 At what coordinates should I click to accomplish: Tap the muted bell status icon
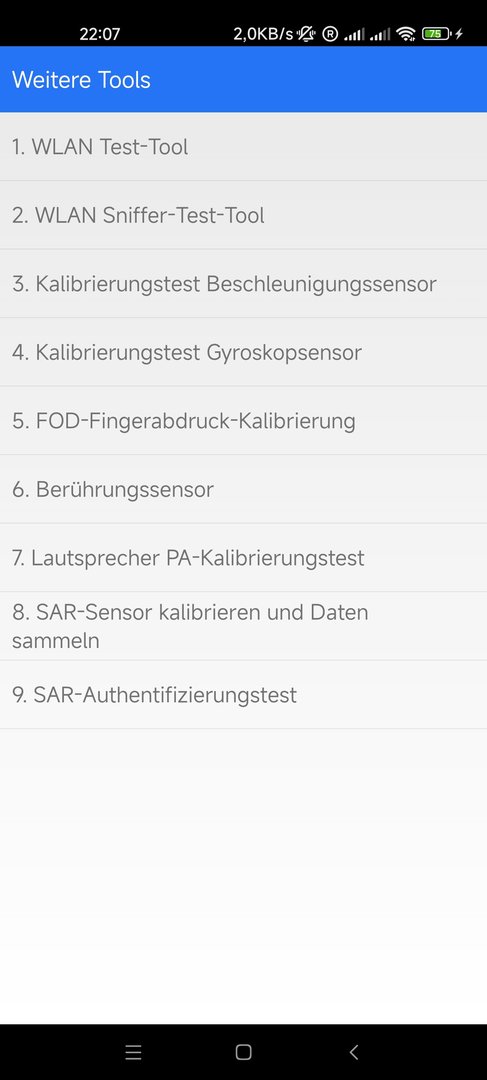[x=307, y=33]
